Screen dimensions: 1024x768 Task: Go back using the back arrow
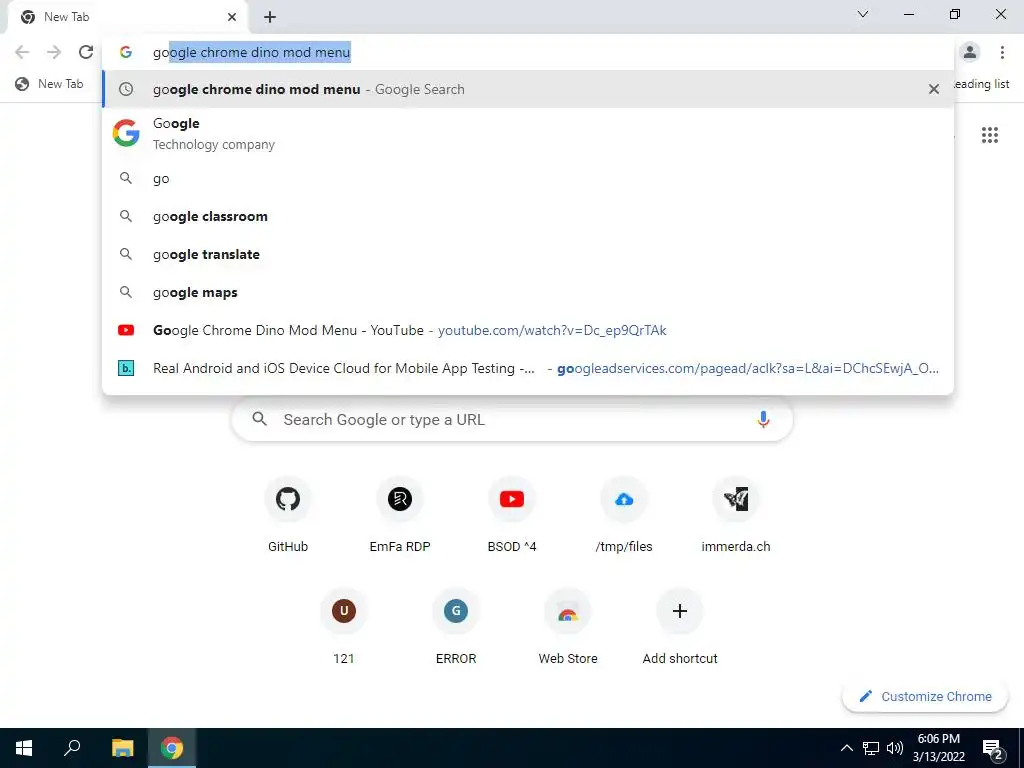(x=22, y=52)
